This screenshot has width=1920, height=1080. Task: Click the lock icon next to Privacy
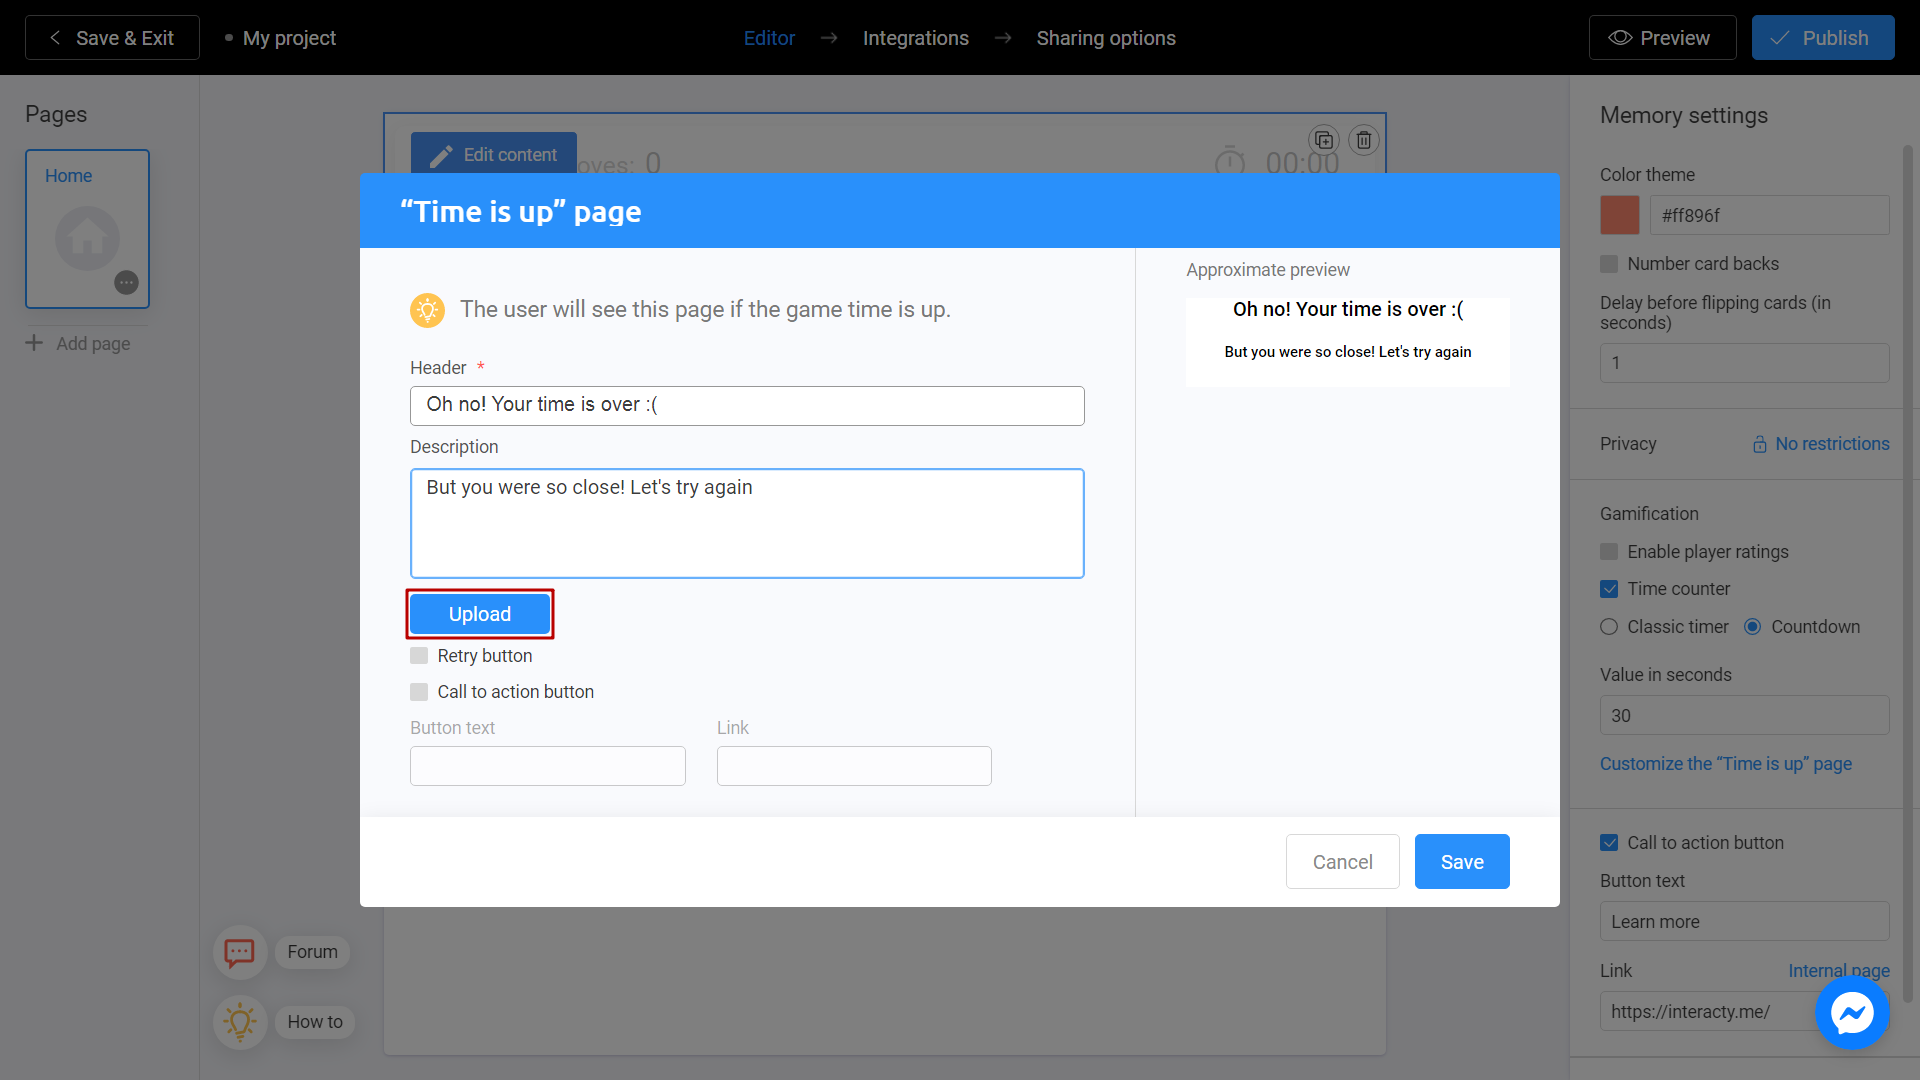(x=1760, y=442)
